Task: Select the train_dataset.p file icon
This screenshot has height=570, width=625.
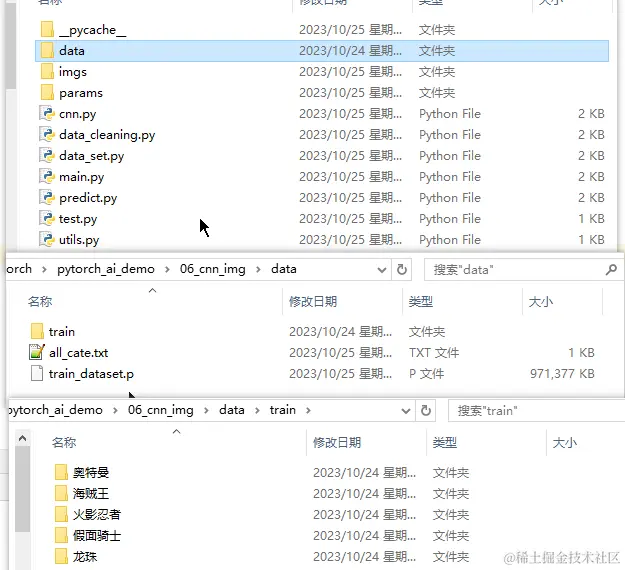Action: (x=37, y=373)
